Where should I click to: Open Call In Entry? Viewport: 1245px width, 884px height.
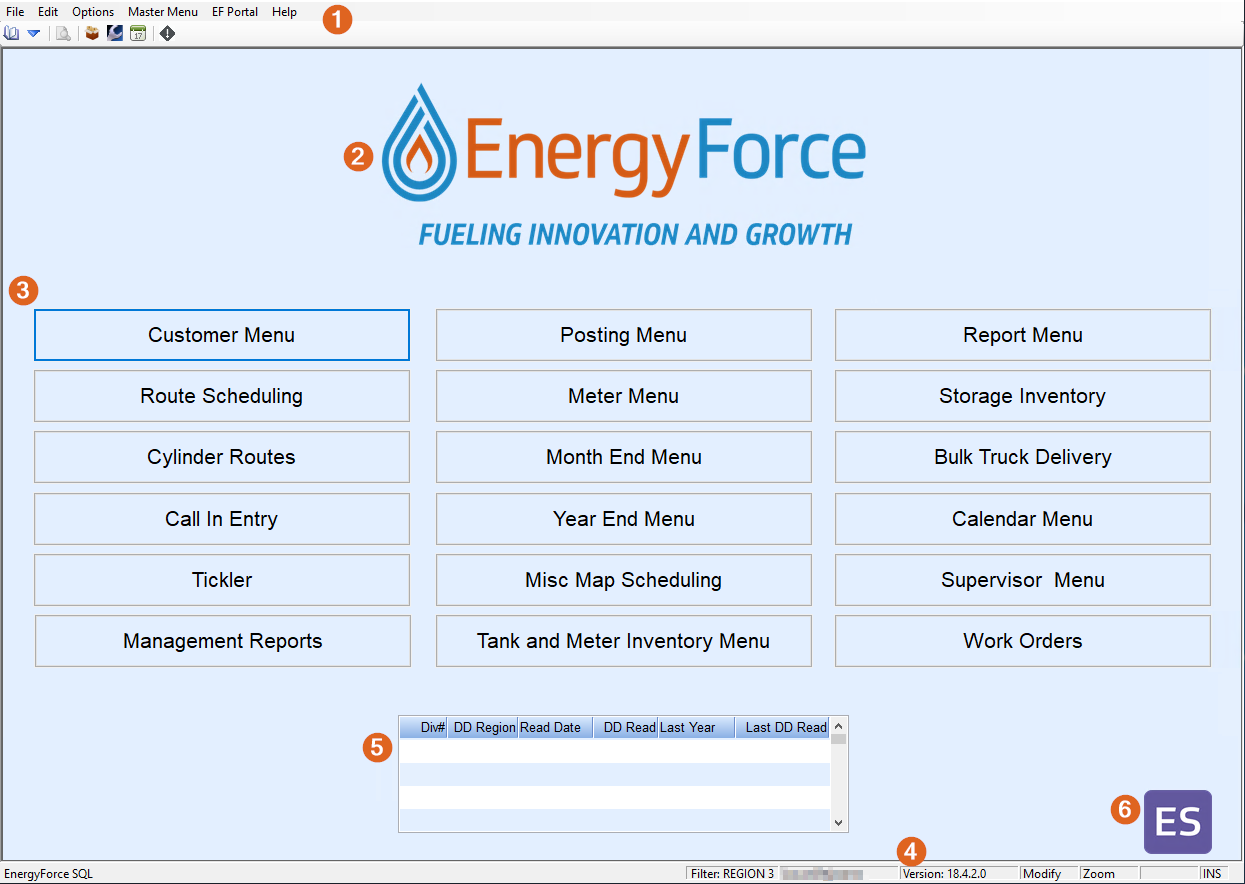pyautogui.click(x=222, y=519)
